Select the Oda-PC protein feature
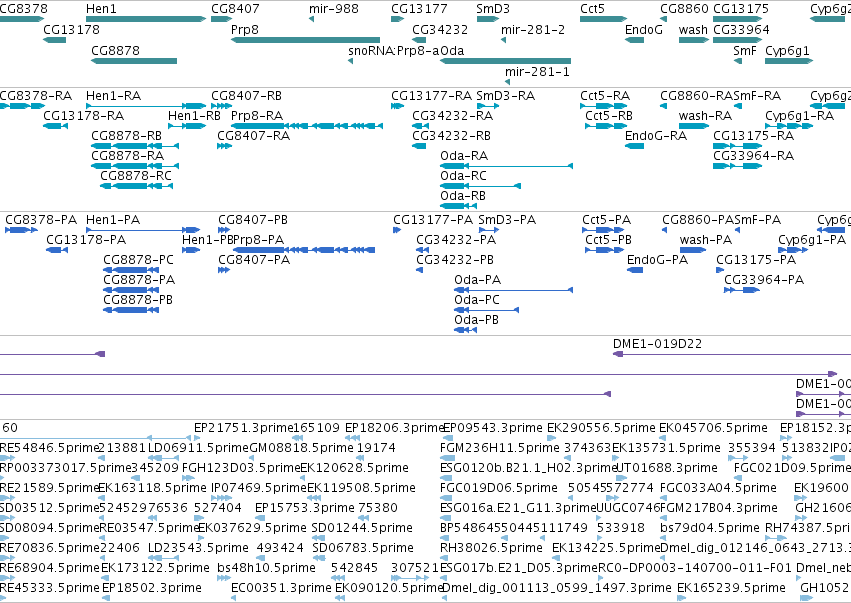 click(x=487, y=310)
